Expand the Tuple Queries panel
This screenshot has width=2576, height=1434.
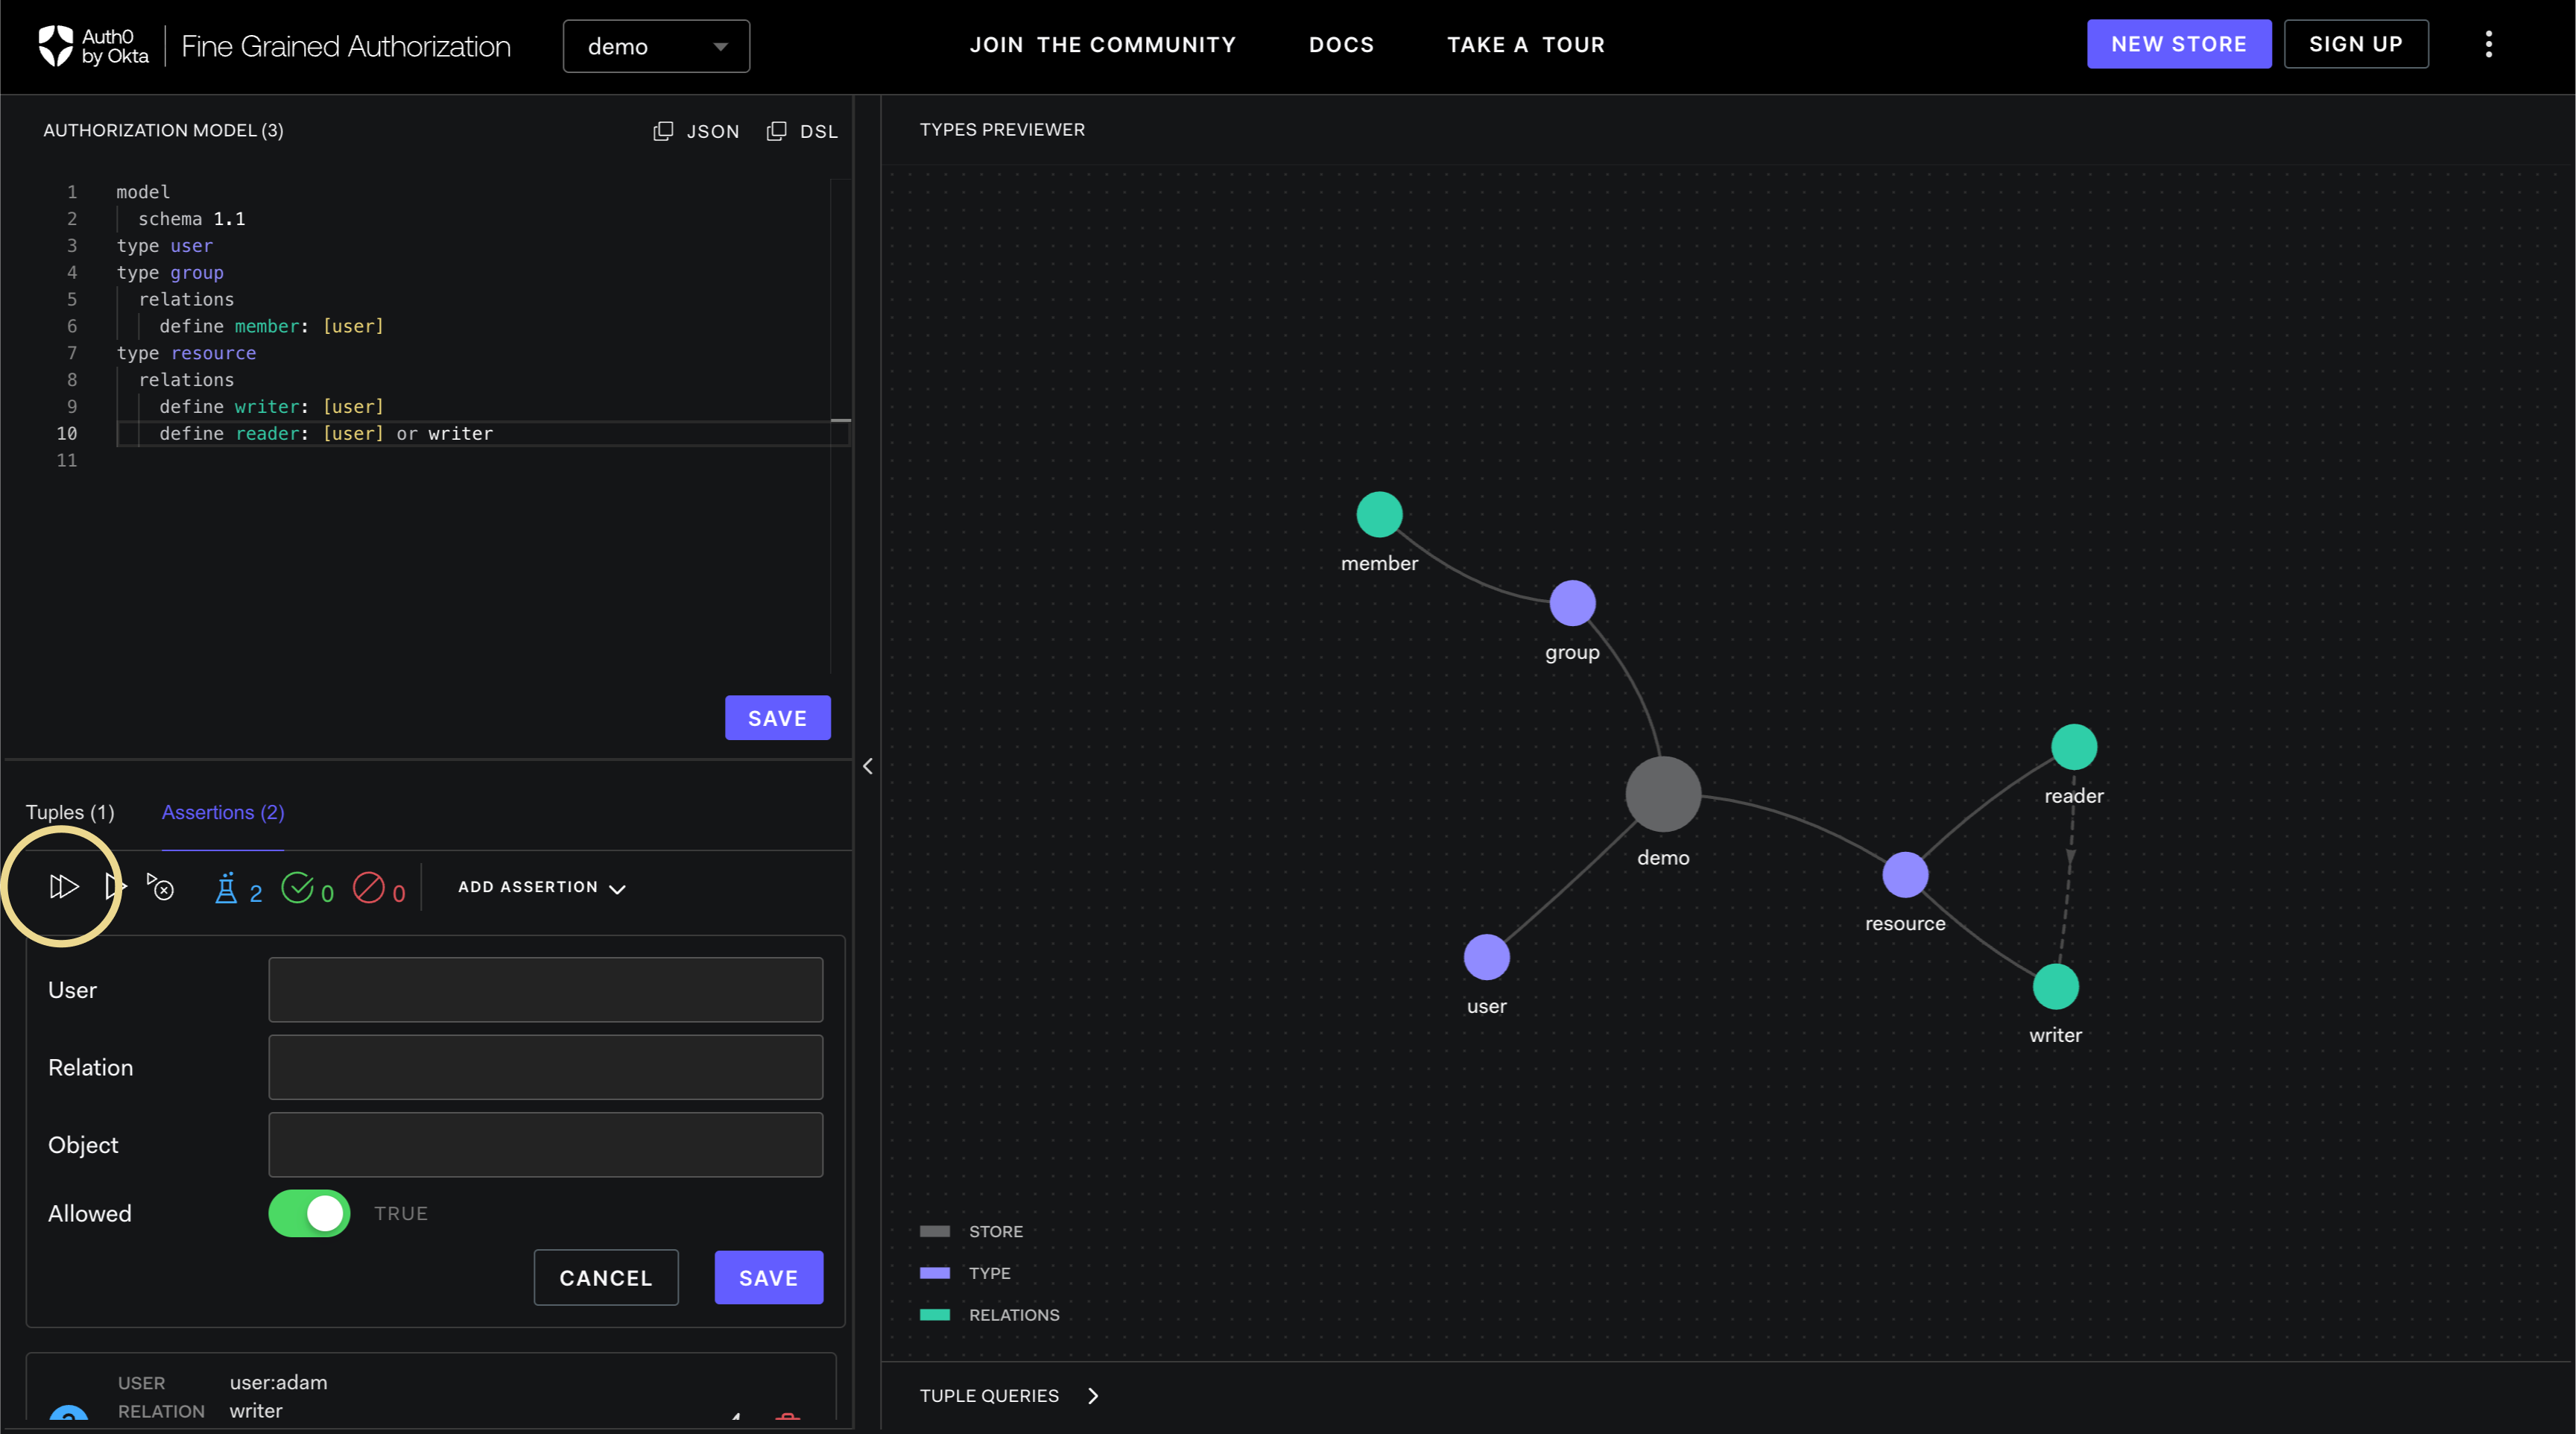1009,1395
